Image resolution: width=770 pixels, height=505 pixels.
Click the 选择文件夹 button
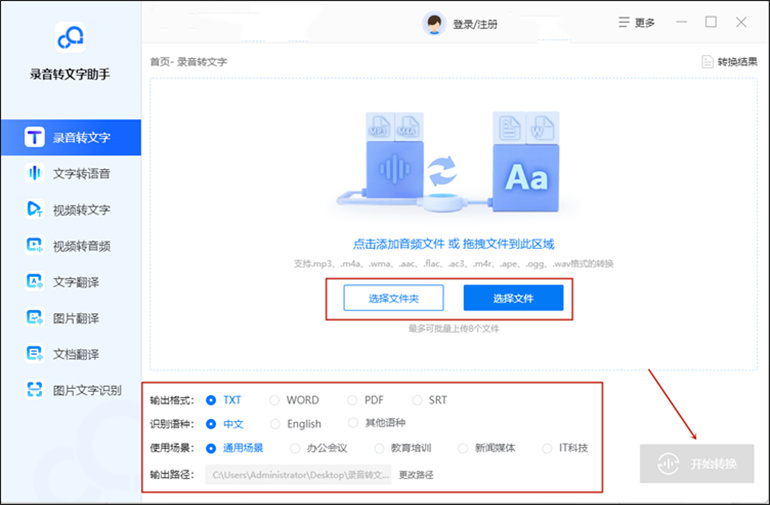pyautogui.click(x=393, y=298)
